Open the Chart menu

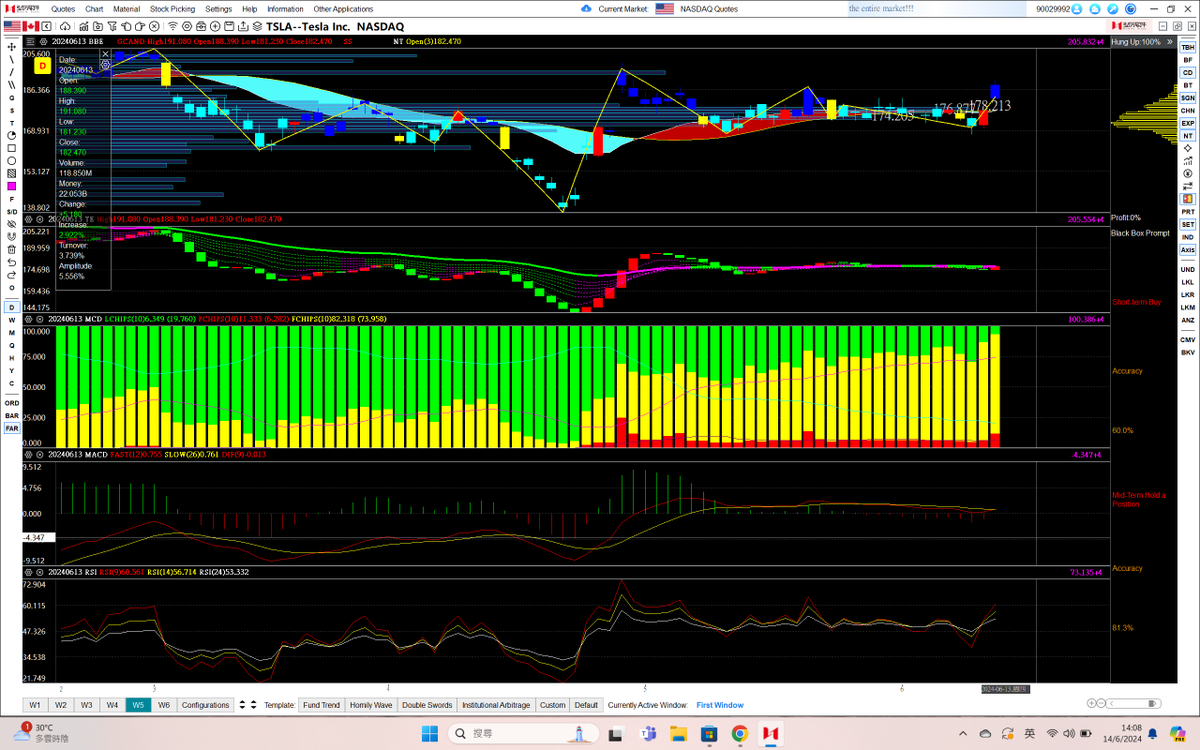94,9
